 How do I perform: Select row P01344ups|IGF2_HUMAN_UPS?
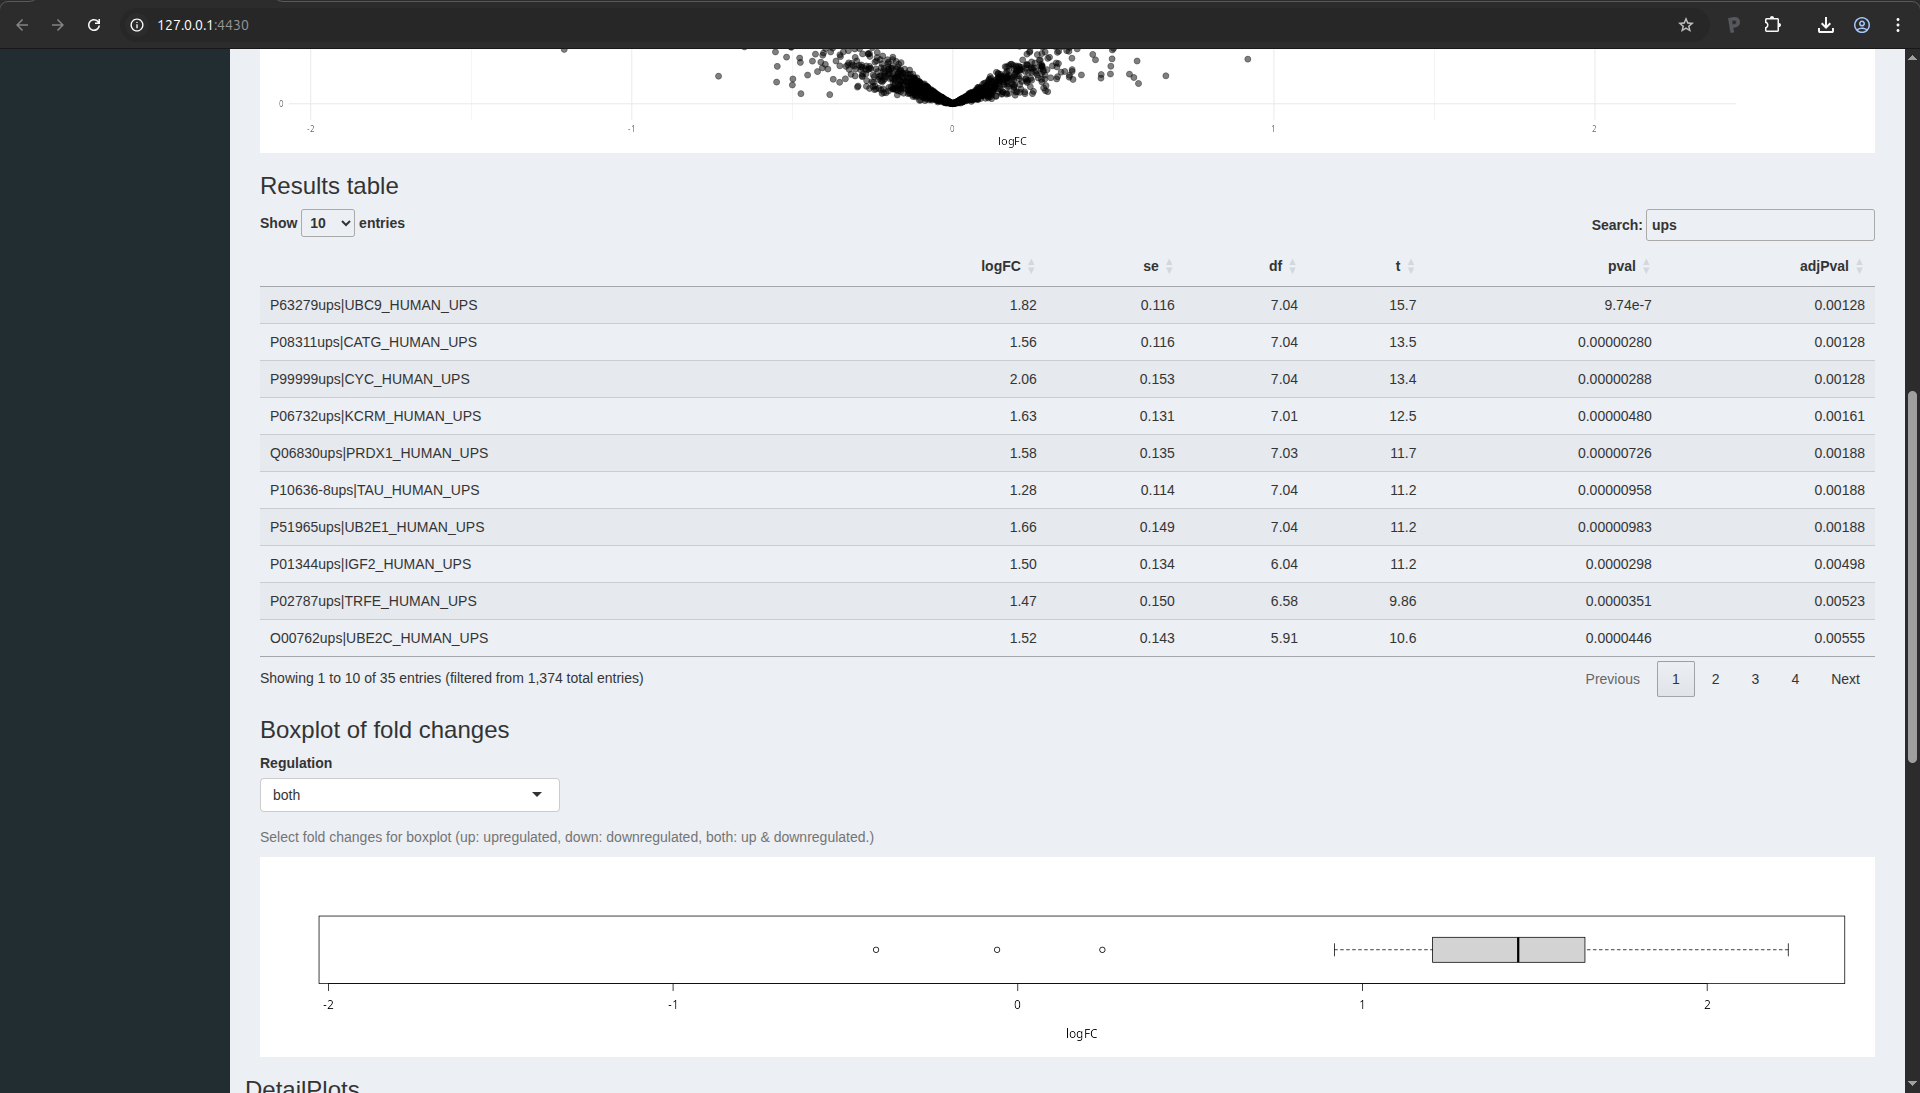click(1067, 564)
